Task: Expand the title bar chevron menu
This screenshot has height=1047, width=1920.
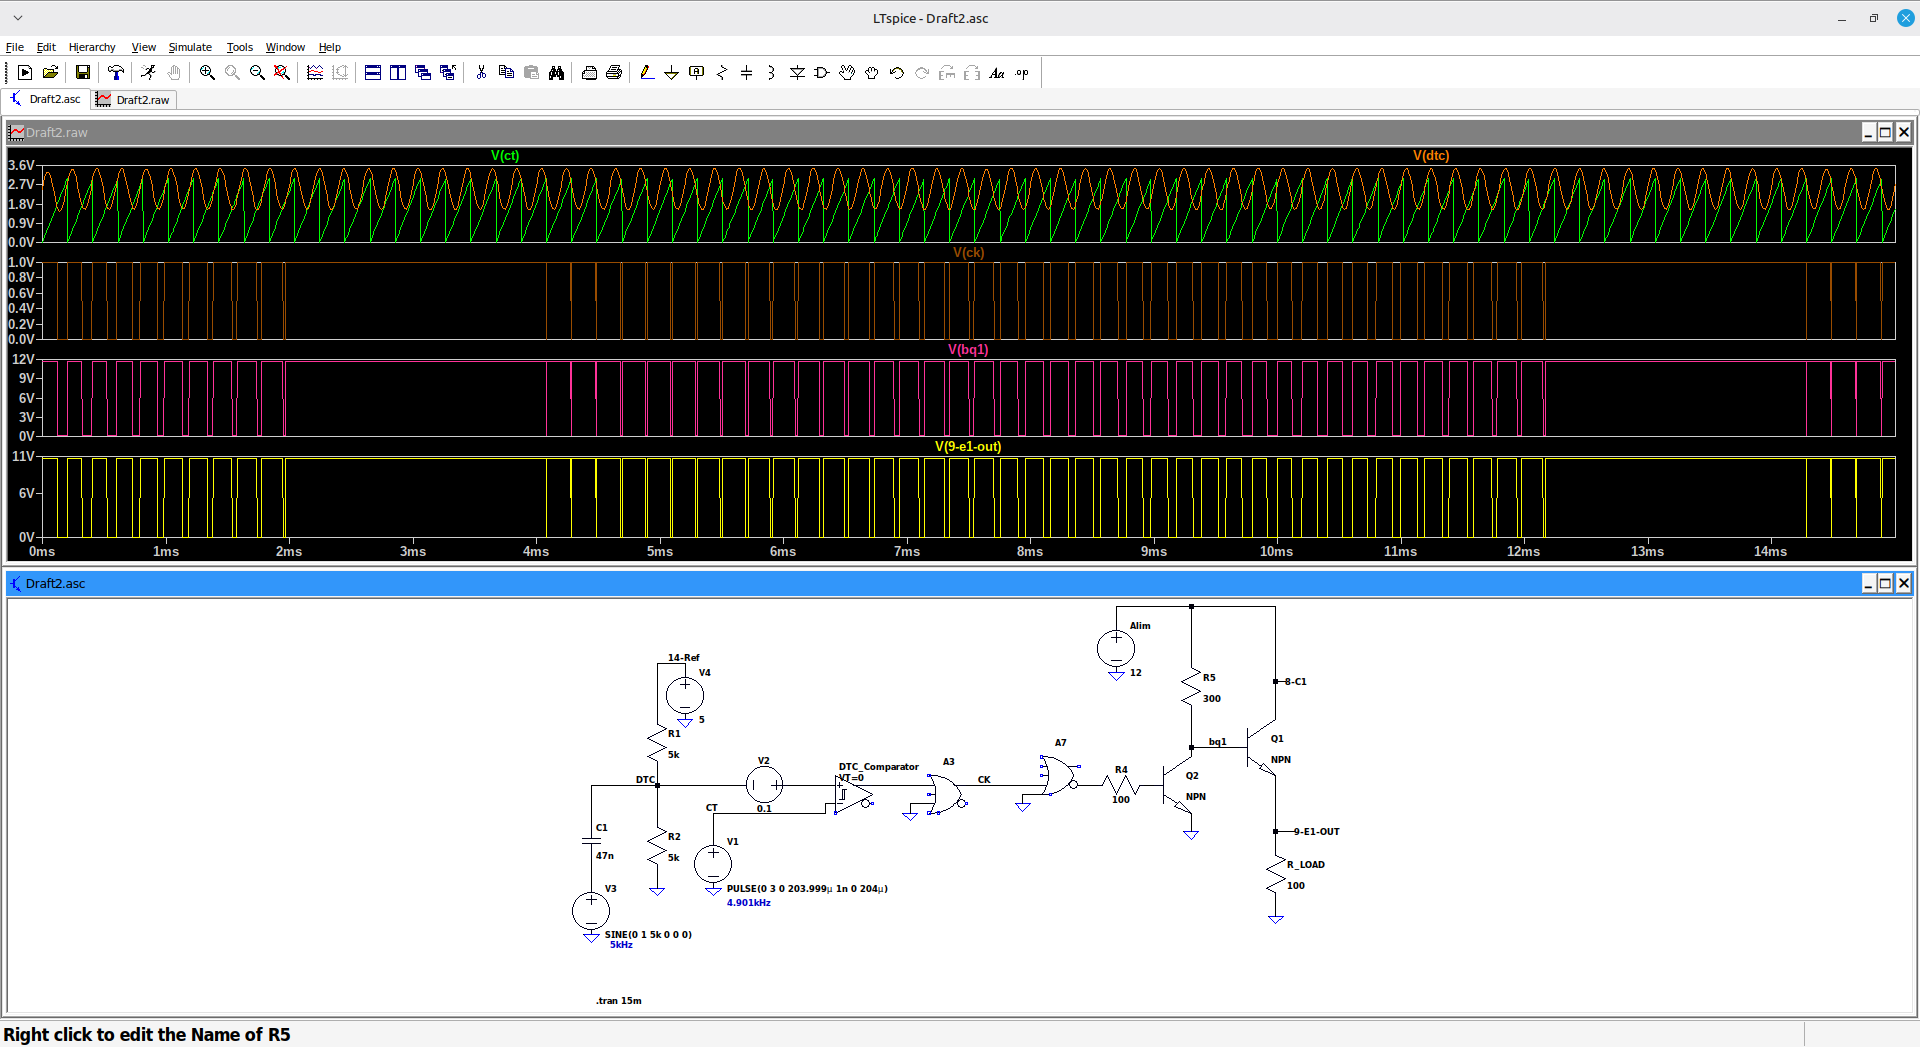Action: pyautogui.click(x=17, y=18)
